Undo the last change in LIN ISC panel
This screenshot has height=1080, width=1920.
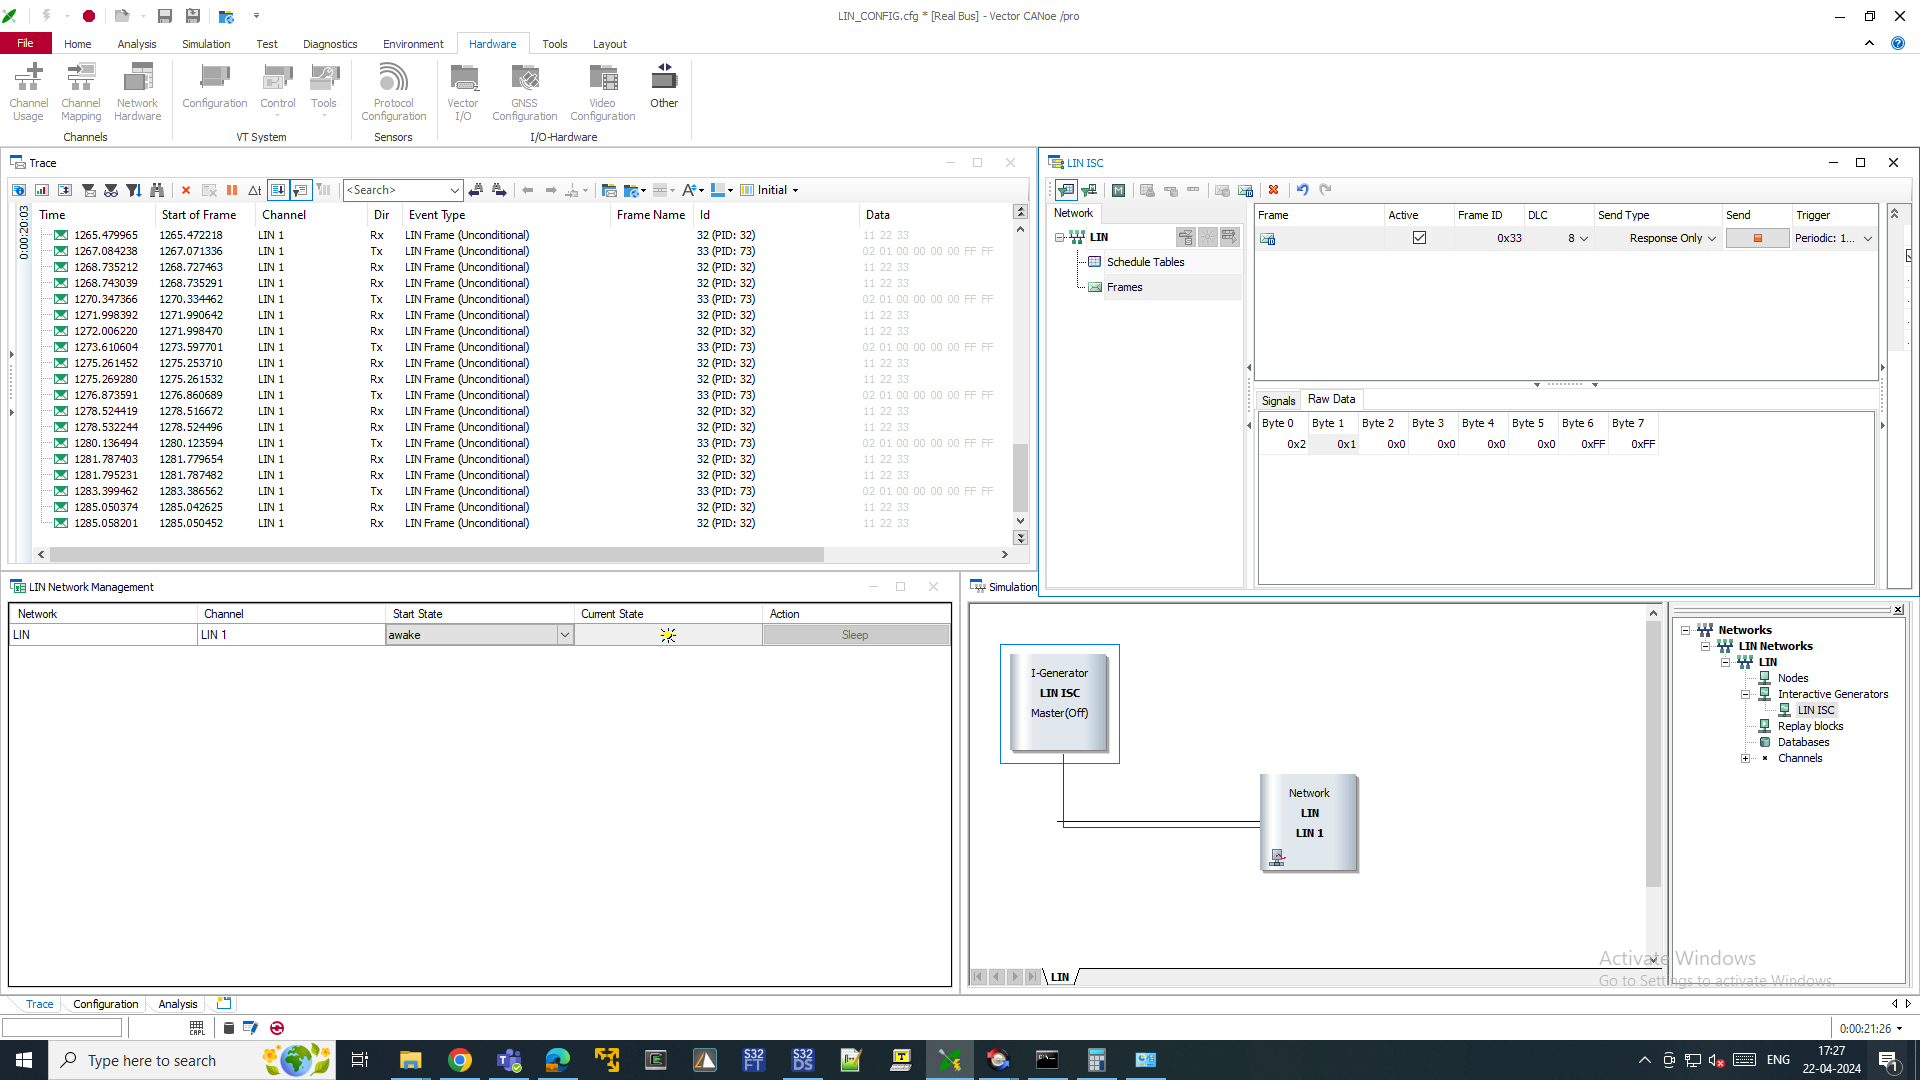click(x=1302, y=190)
